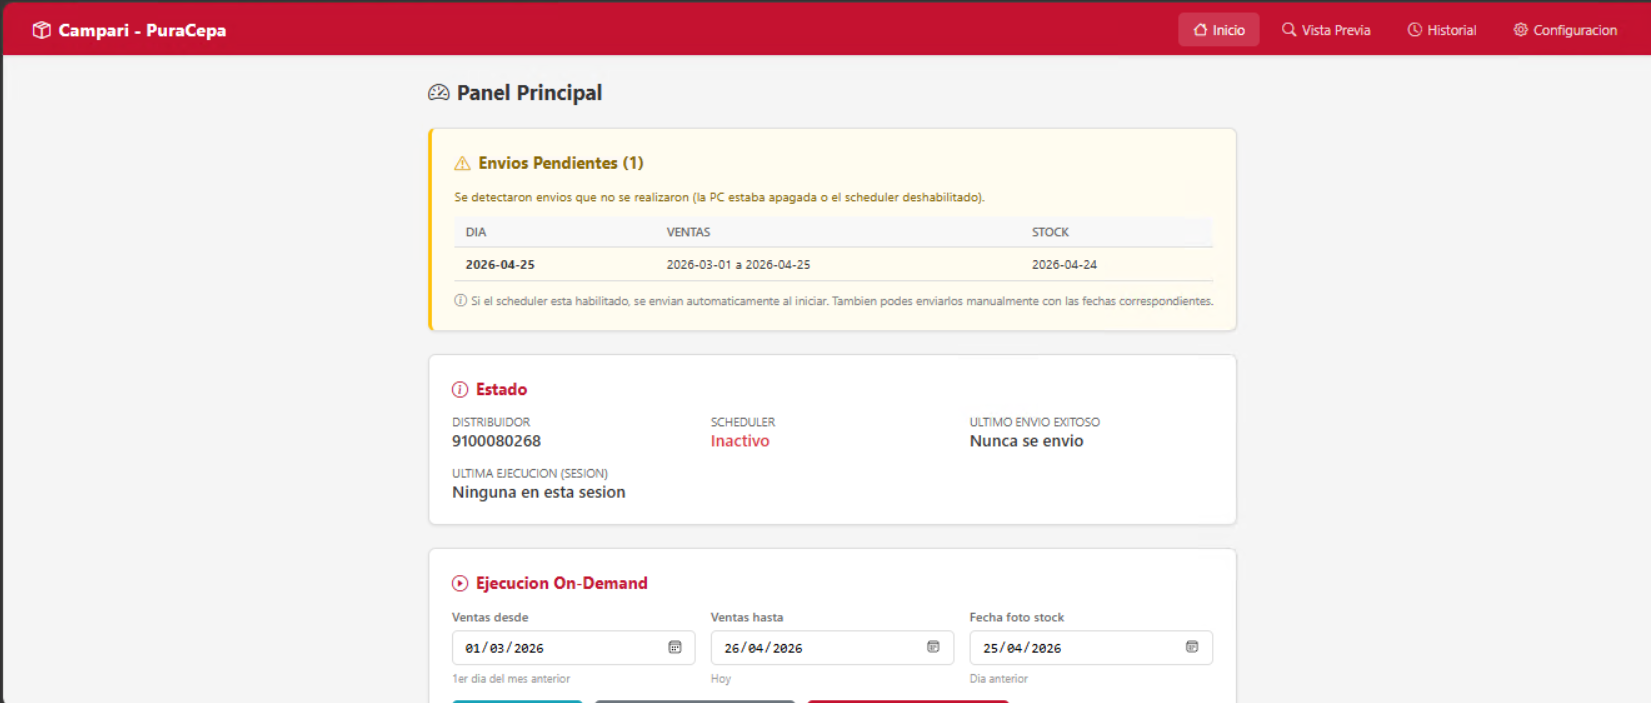The width and height of the screenshot is (1651, 703).
Task: Click the DIA column header
Action: (476, 232)
